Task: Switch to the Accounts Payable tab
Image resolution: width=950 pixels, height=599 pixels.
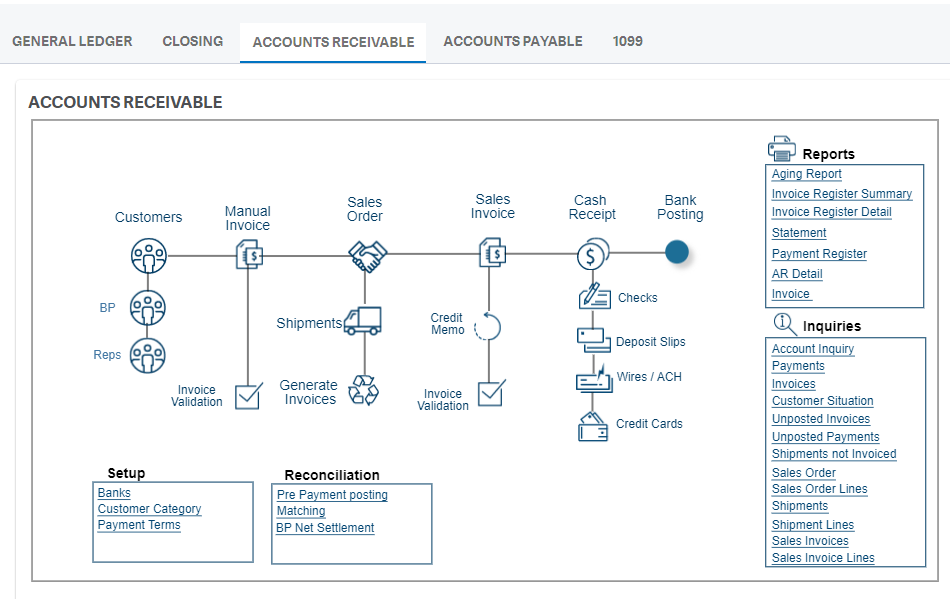Action: click(513, 41)
